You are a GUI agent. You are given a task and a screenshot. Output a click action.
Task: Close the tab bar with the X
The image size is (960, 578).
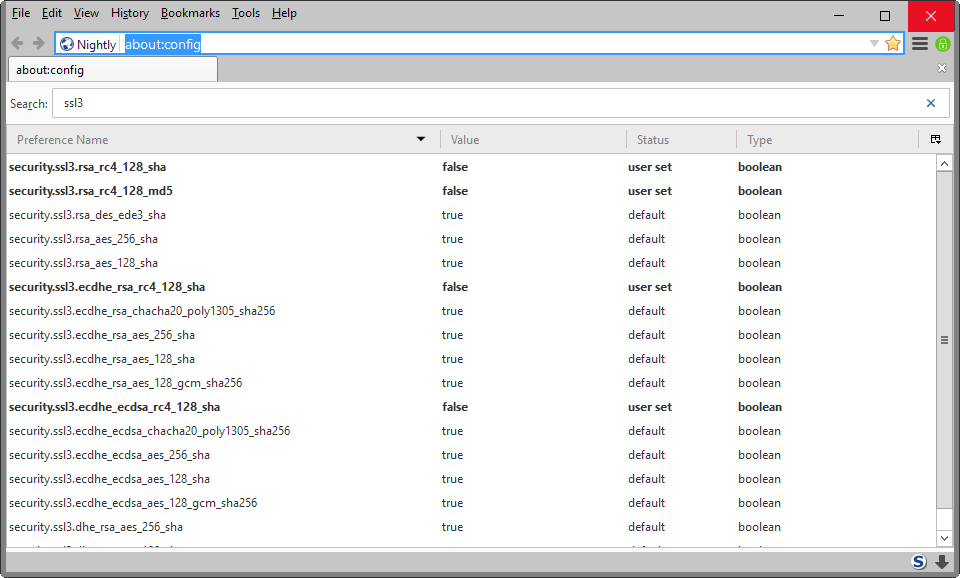[x=942, y=69]
